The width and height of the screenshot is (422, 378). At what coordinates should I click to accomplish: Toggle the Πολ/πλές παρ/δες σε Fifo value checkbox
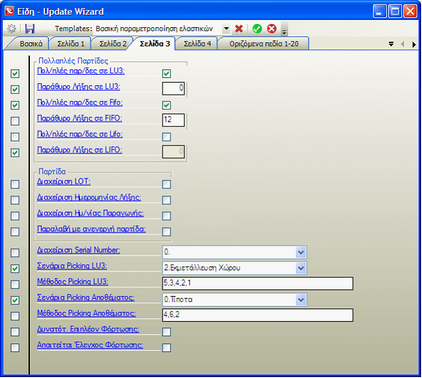coord(167,105)
